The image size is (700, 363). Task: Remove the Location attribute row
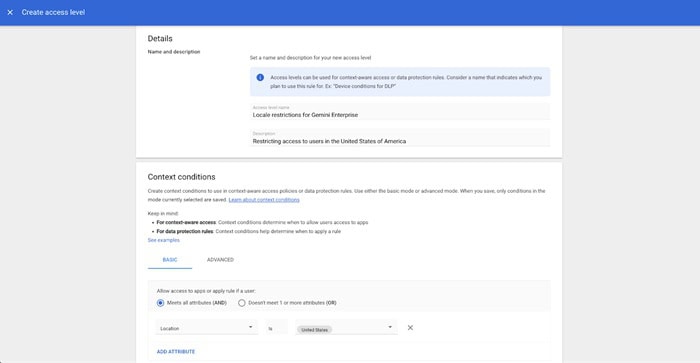coord(410,328)
